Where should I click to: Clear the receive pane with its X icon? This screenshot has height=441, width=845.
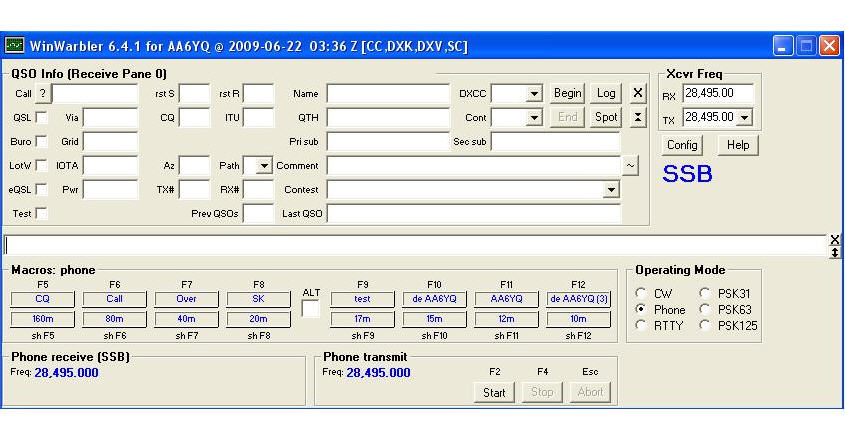click(x=835, y=239)
